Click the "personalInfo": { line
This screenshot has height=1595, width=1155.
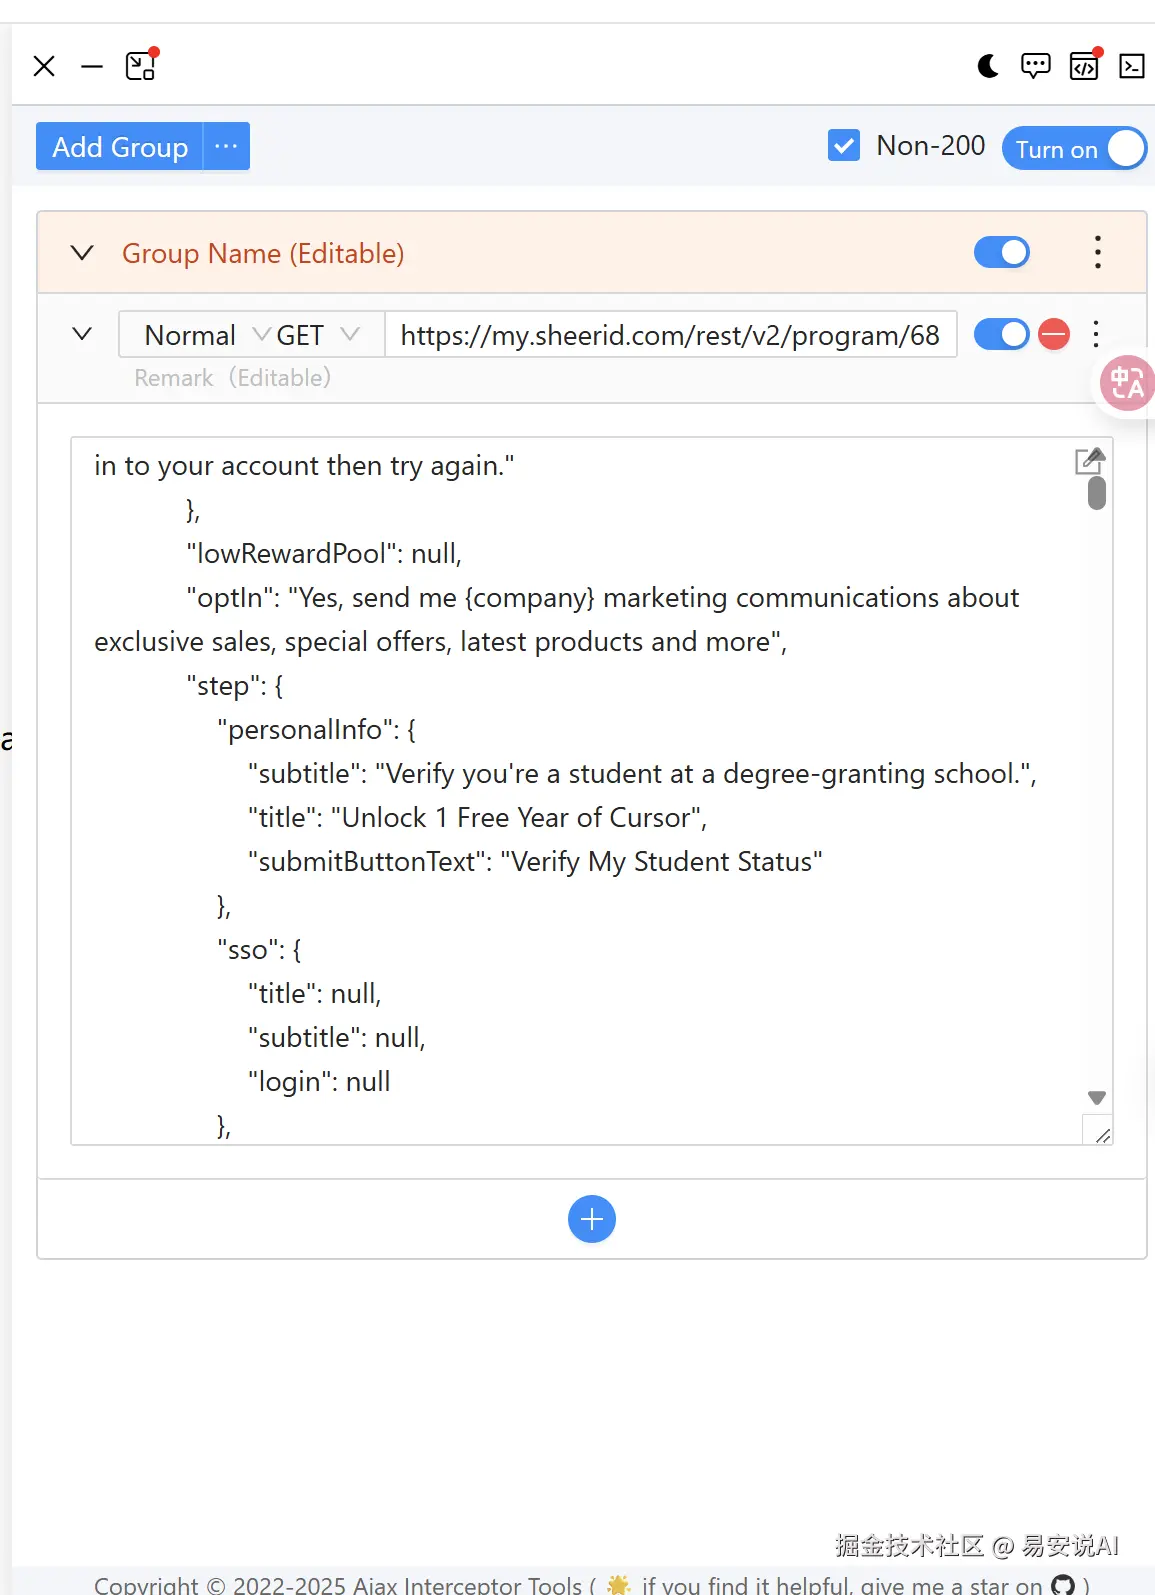coord(317,730)
